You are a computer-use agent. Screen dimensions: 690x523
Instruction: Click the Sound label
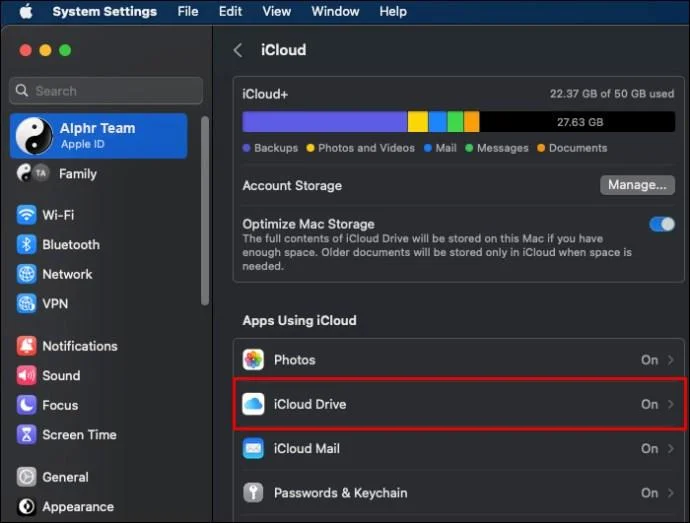pos(61,376)
